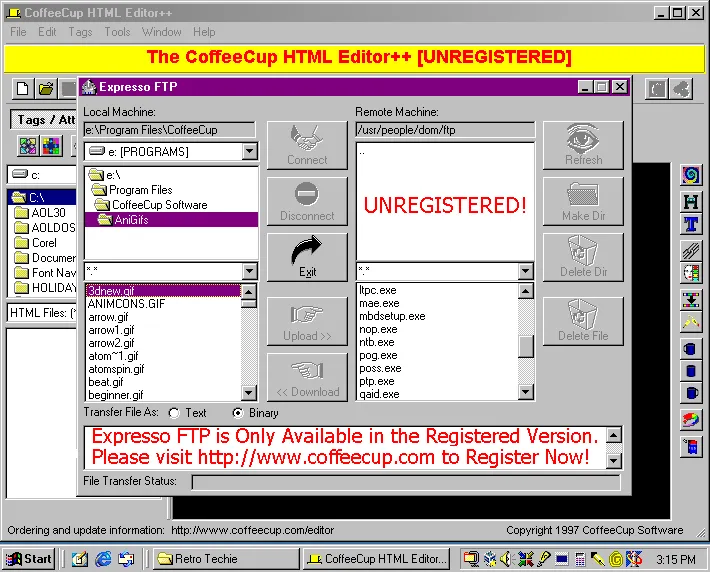This screenshot has width=710, height=572.
Task: Select mbdsetup.exe in remote file list
Action: (392, 317)
